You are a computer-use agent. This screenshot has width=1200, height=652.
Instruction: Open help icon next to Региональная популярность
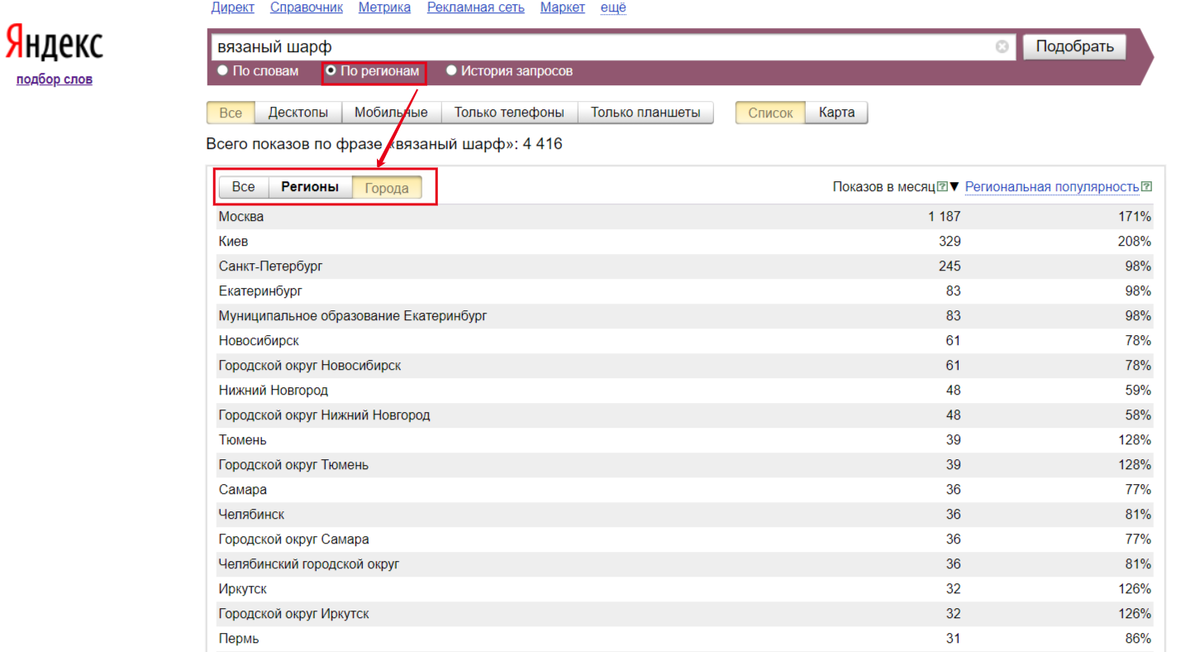(1146, 187)
